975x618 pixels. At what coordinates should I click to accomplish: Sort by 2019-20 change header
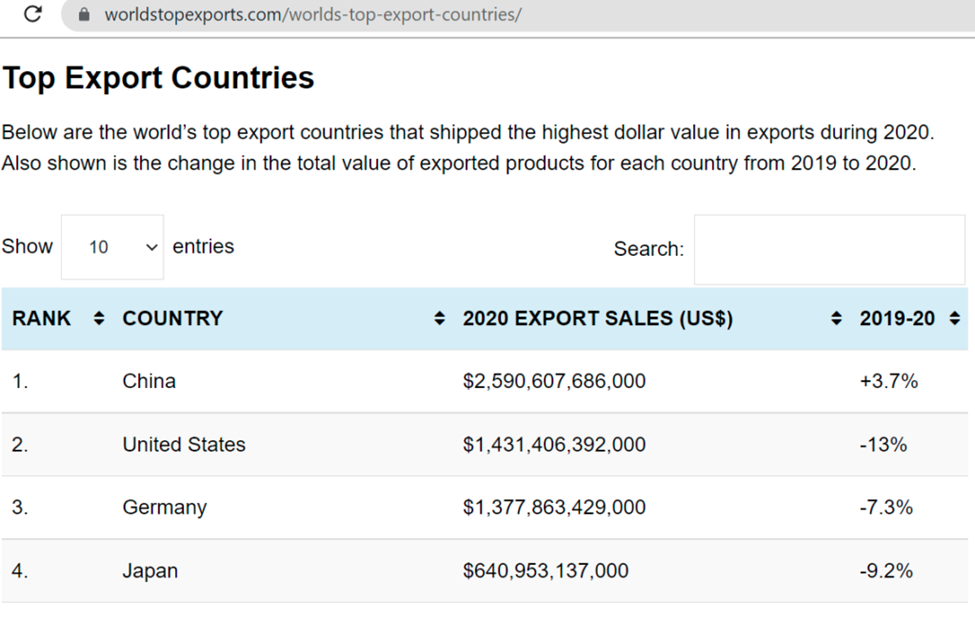(x=897, y=319)
